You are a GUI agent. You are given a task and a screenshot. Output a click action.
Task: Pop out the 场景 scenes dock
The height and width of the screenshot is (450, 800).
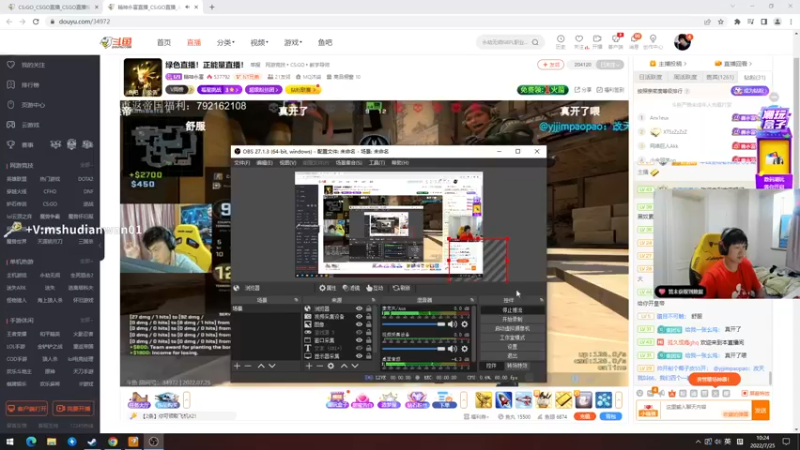[296, 300]
